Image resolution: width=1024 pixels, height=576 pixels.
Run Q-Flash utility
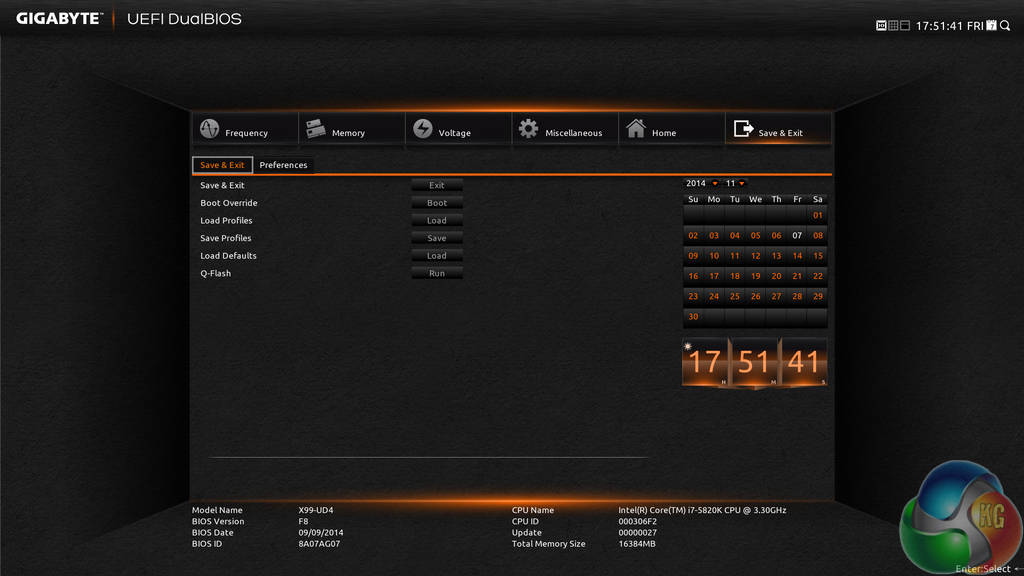(437, 274)
